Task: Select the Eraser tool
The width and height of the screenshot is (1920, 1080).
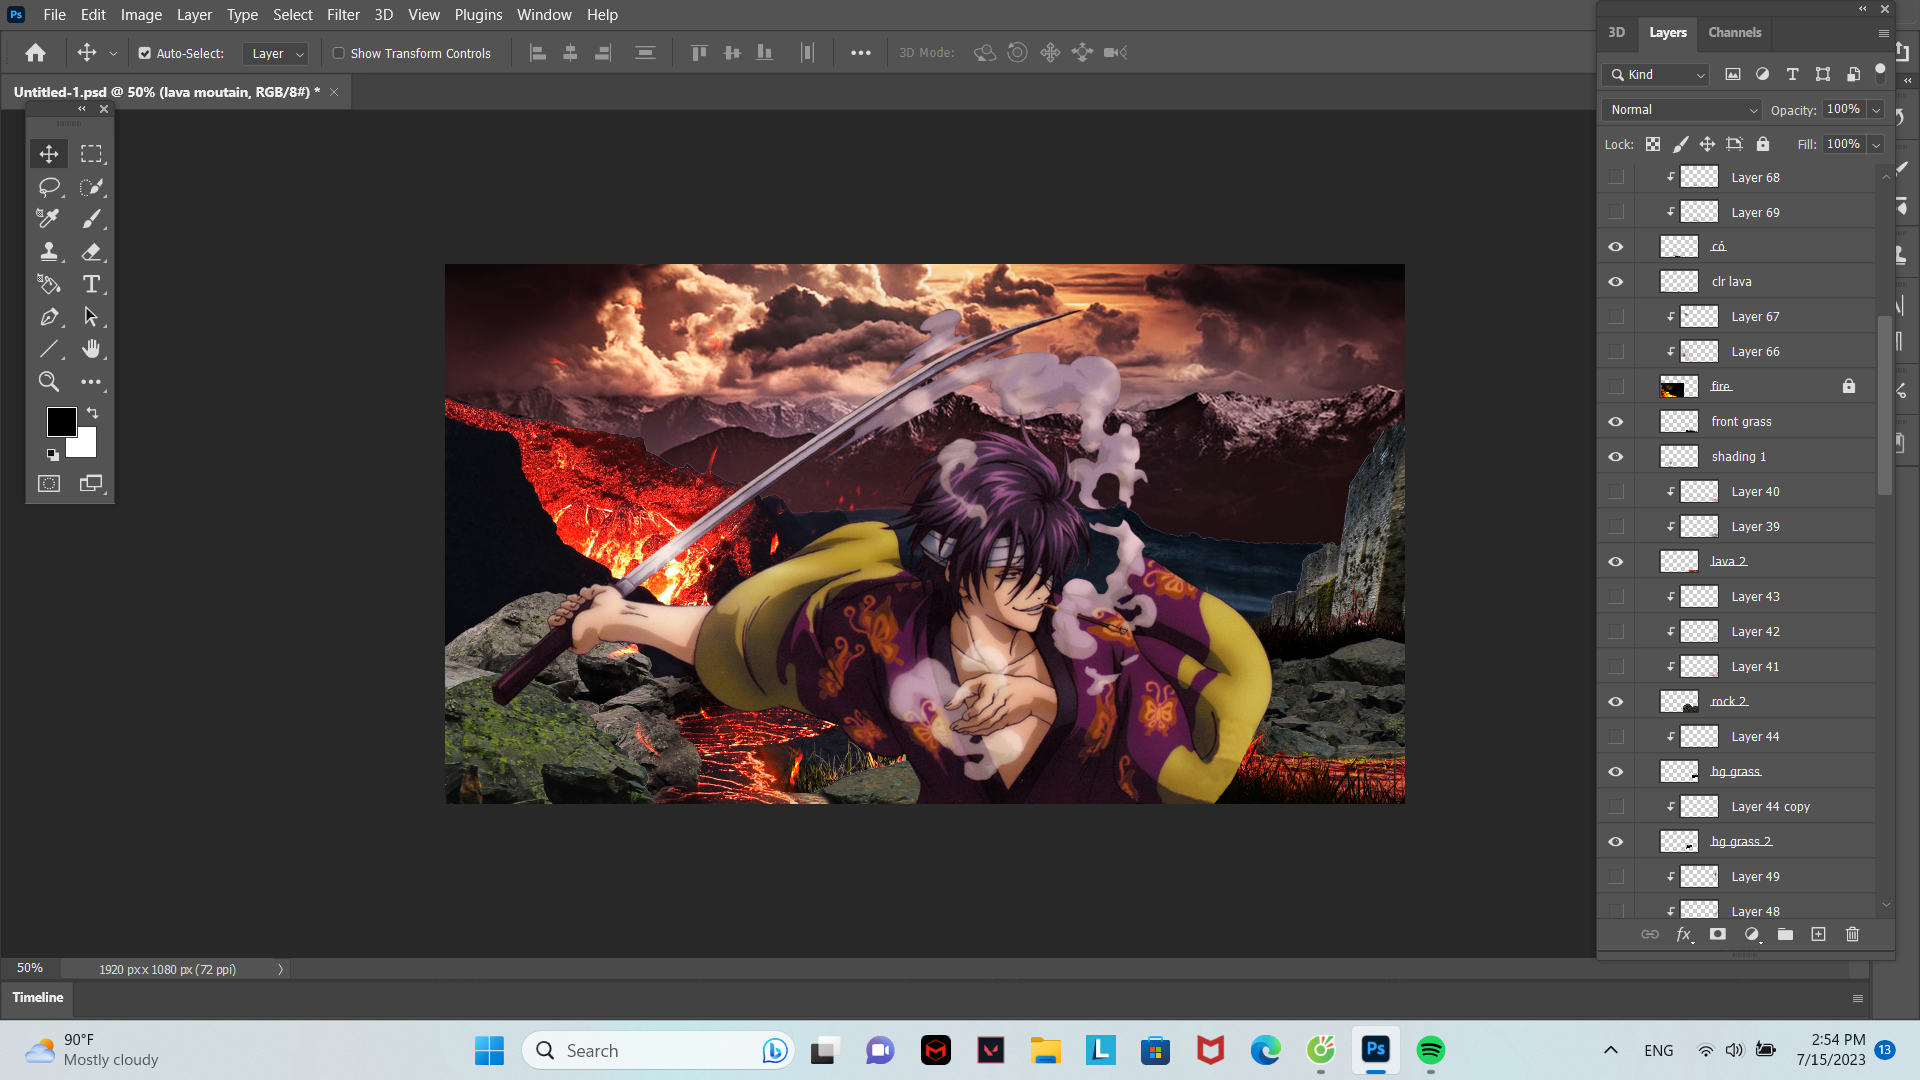Action: pos(91,252)
